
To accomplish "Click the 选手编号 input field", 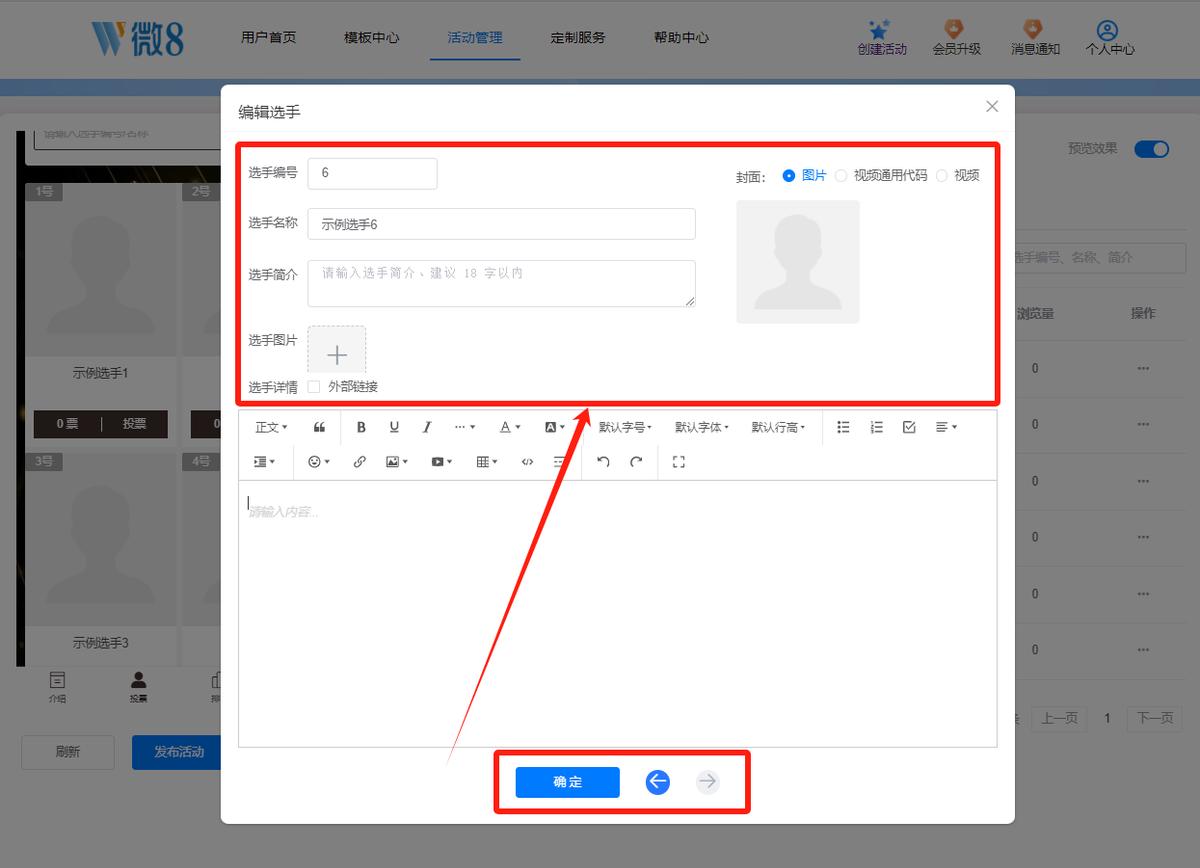I will pyautogui.click(x=372, y=173).
